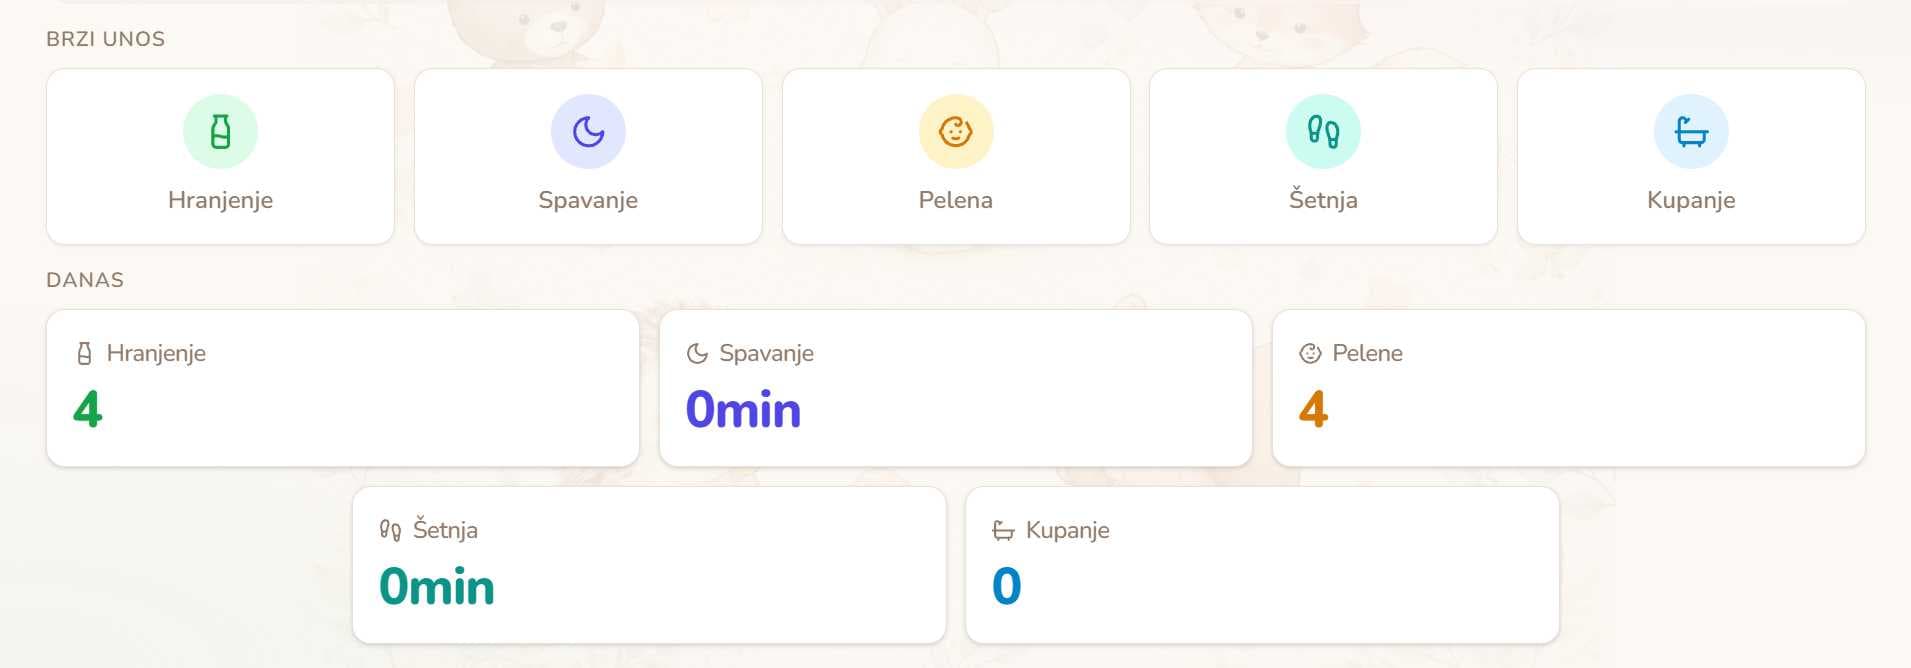The image size is (1911, 668).
Task: Select the orange diaper count 4
Action: click(1314, 408)
